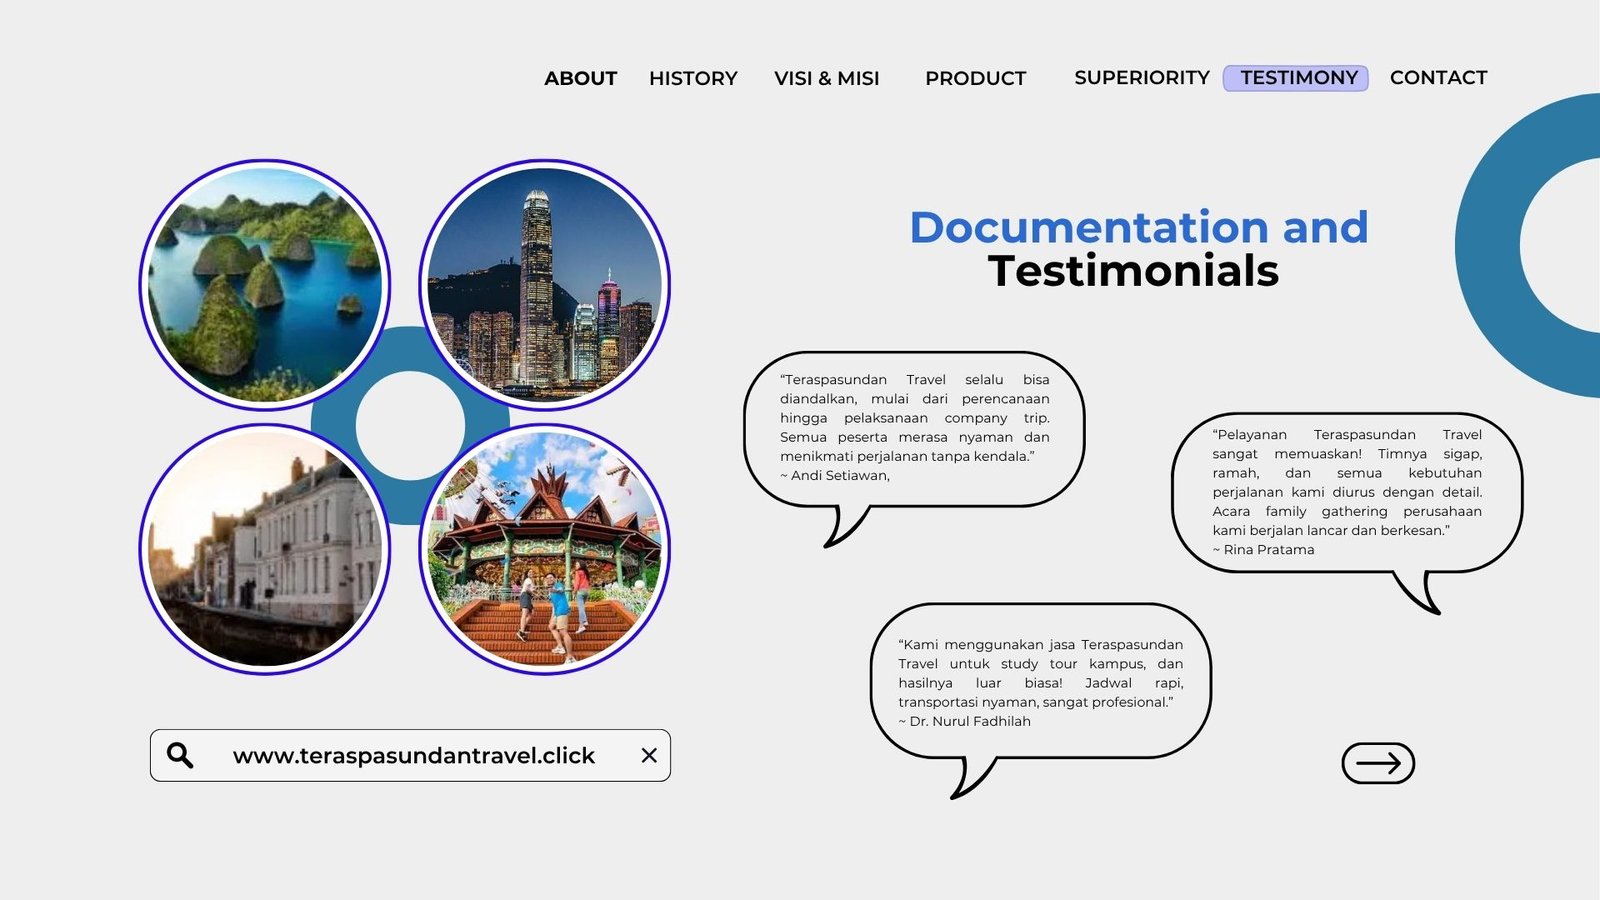Open the European riverside buildings photo
The image size is (1600, 900).
click(265, 550)
